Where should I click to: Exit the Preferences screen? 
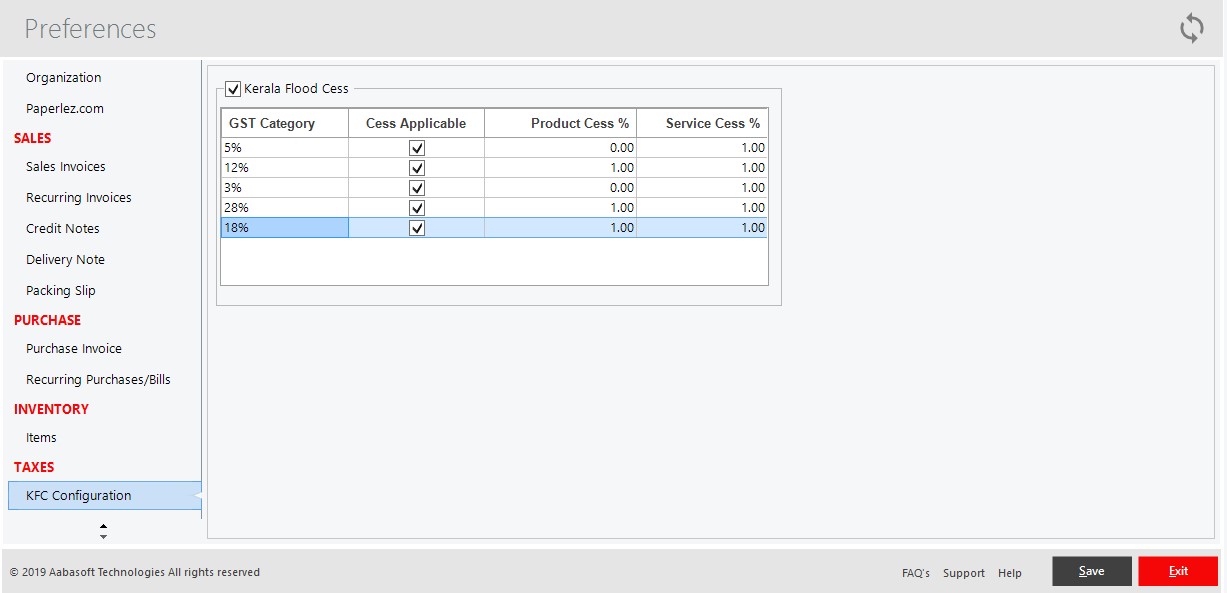(1178, 570)
